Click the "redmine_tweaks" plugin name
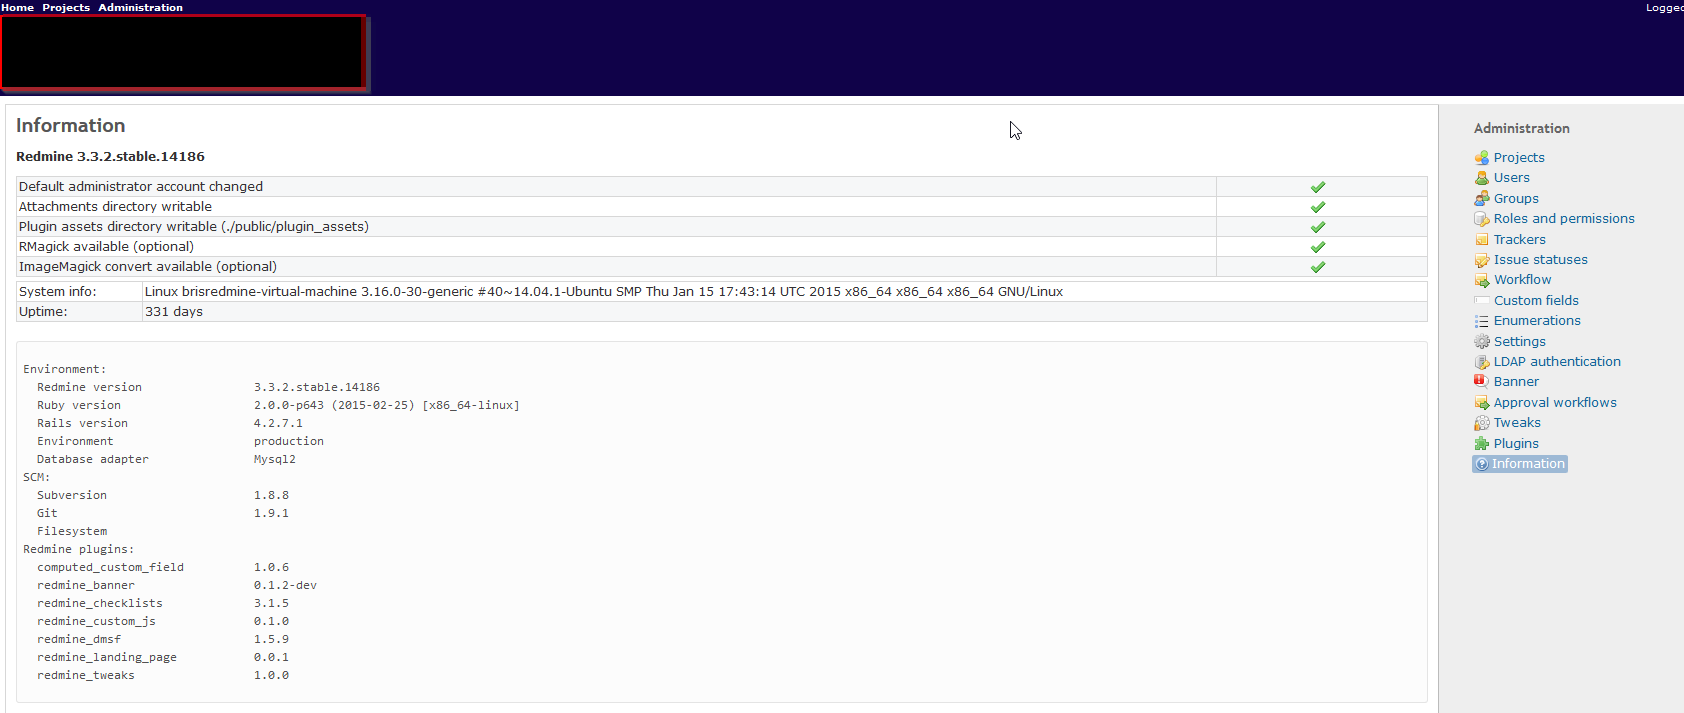1684x713 pixels. tap(86, 676)
